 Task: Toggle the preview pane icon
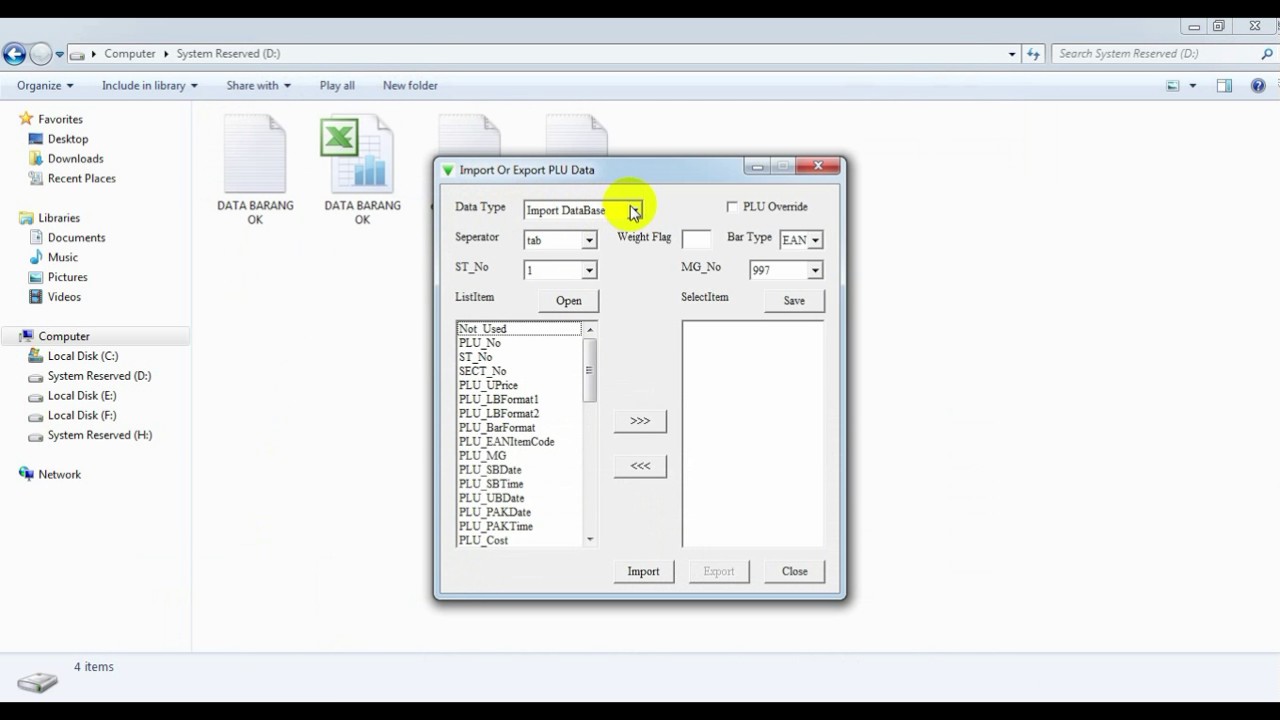point(1224,86)
